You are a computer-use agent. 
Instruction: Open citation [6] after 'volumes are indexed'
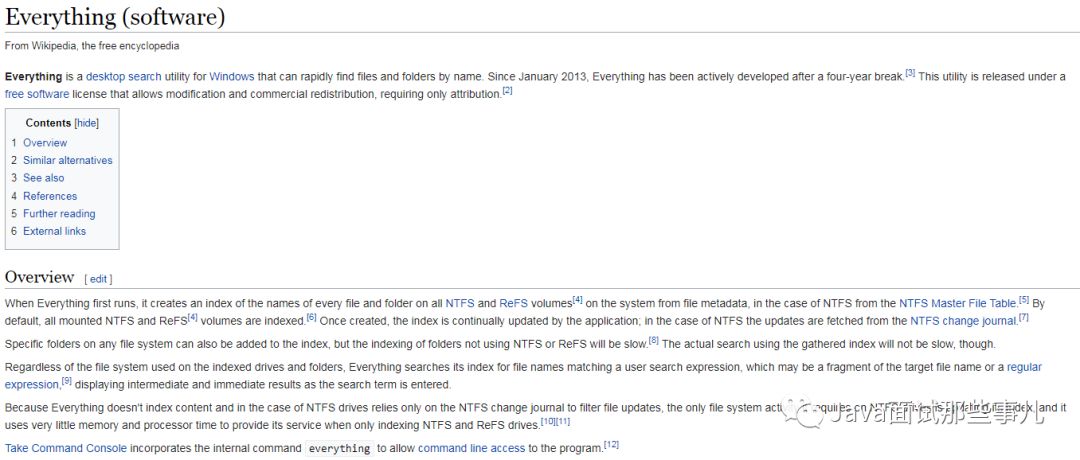pyautogui.click(x=311, y=316)
